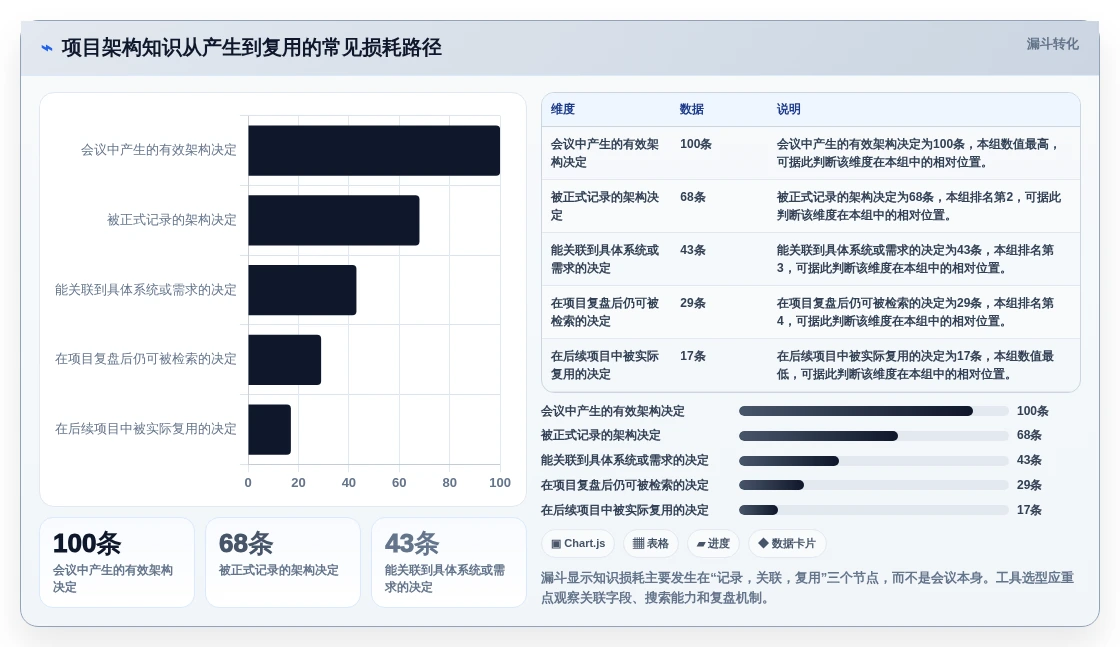The image size is (1120, 647).
Task: Select the Chart.js chip
Action: [x=578, y=543]
